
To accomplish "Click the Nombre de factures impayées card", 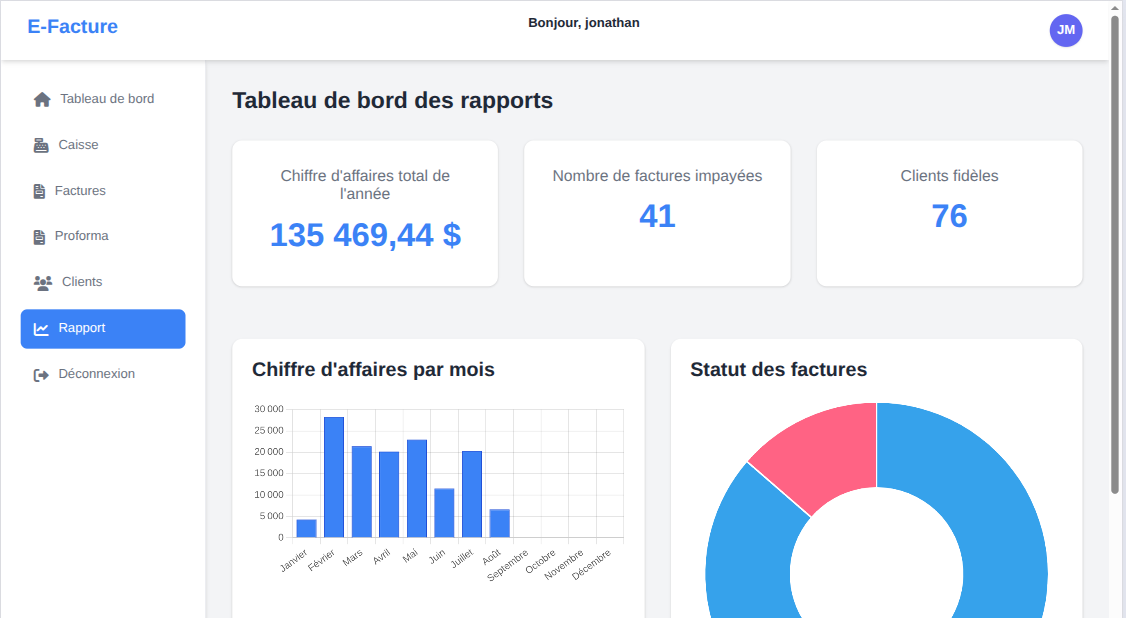I will click(656, 212).
